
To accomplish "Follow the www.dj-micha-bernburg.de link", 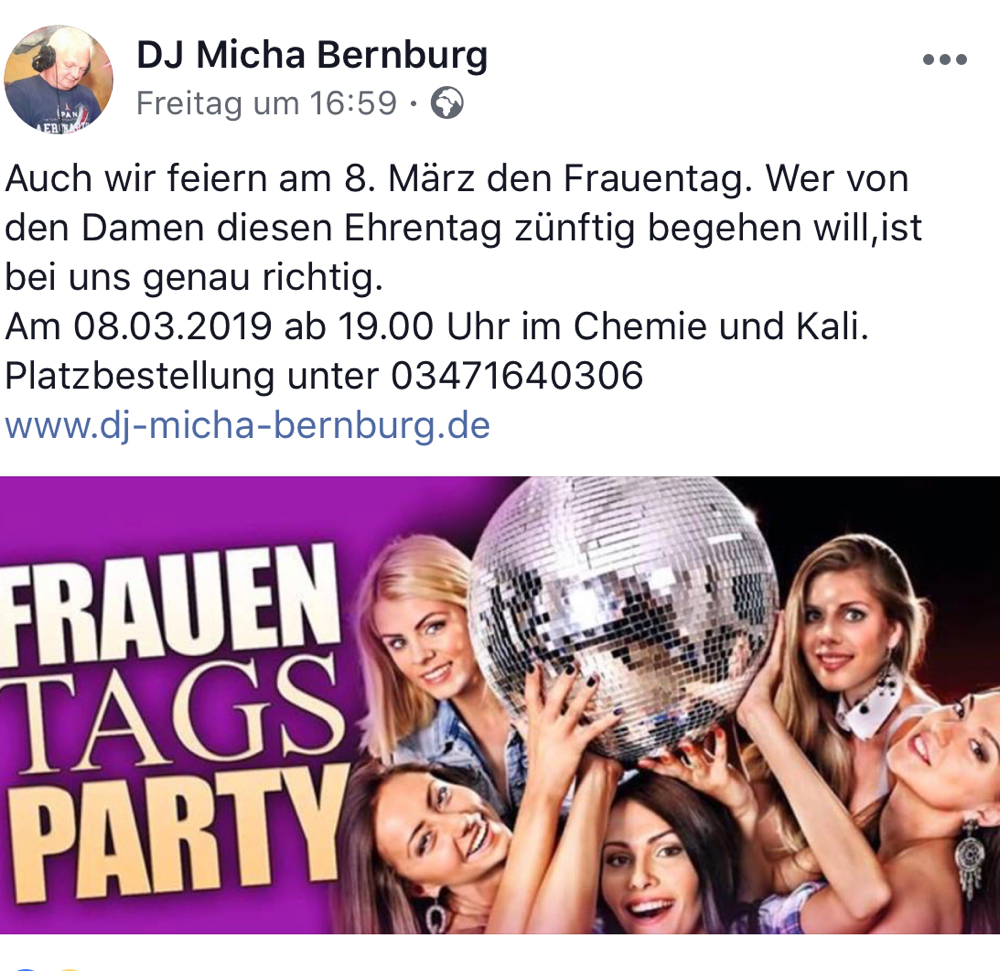I will [247, 426].
